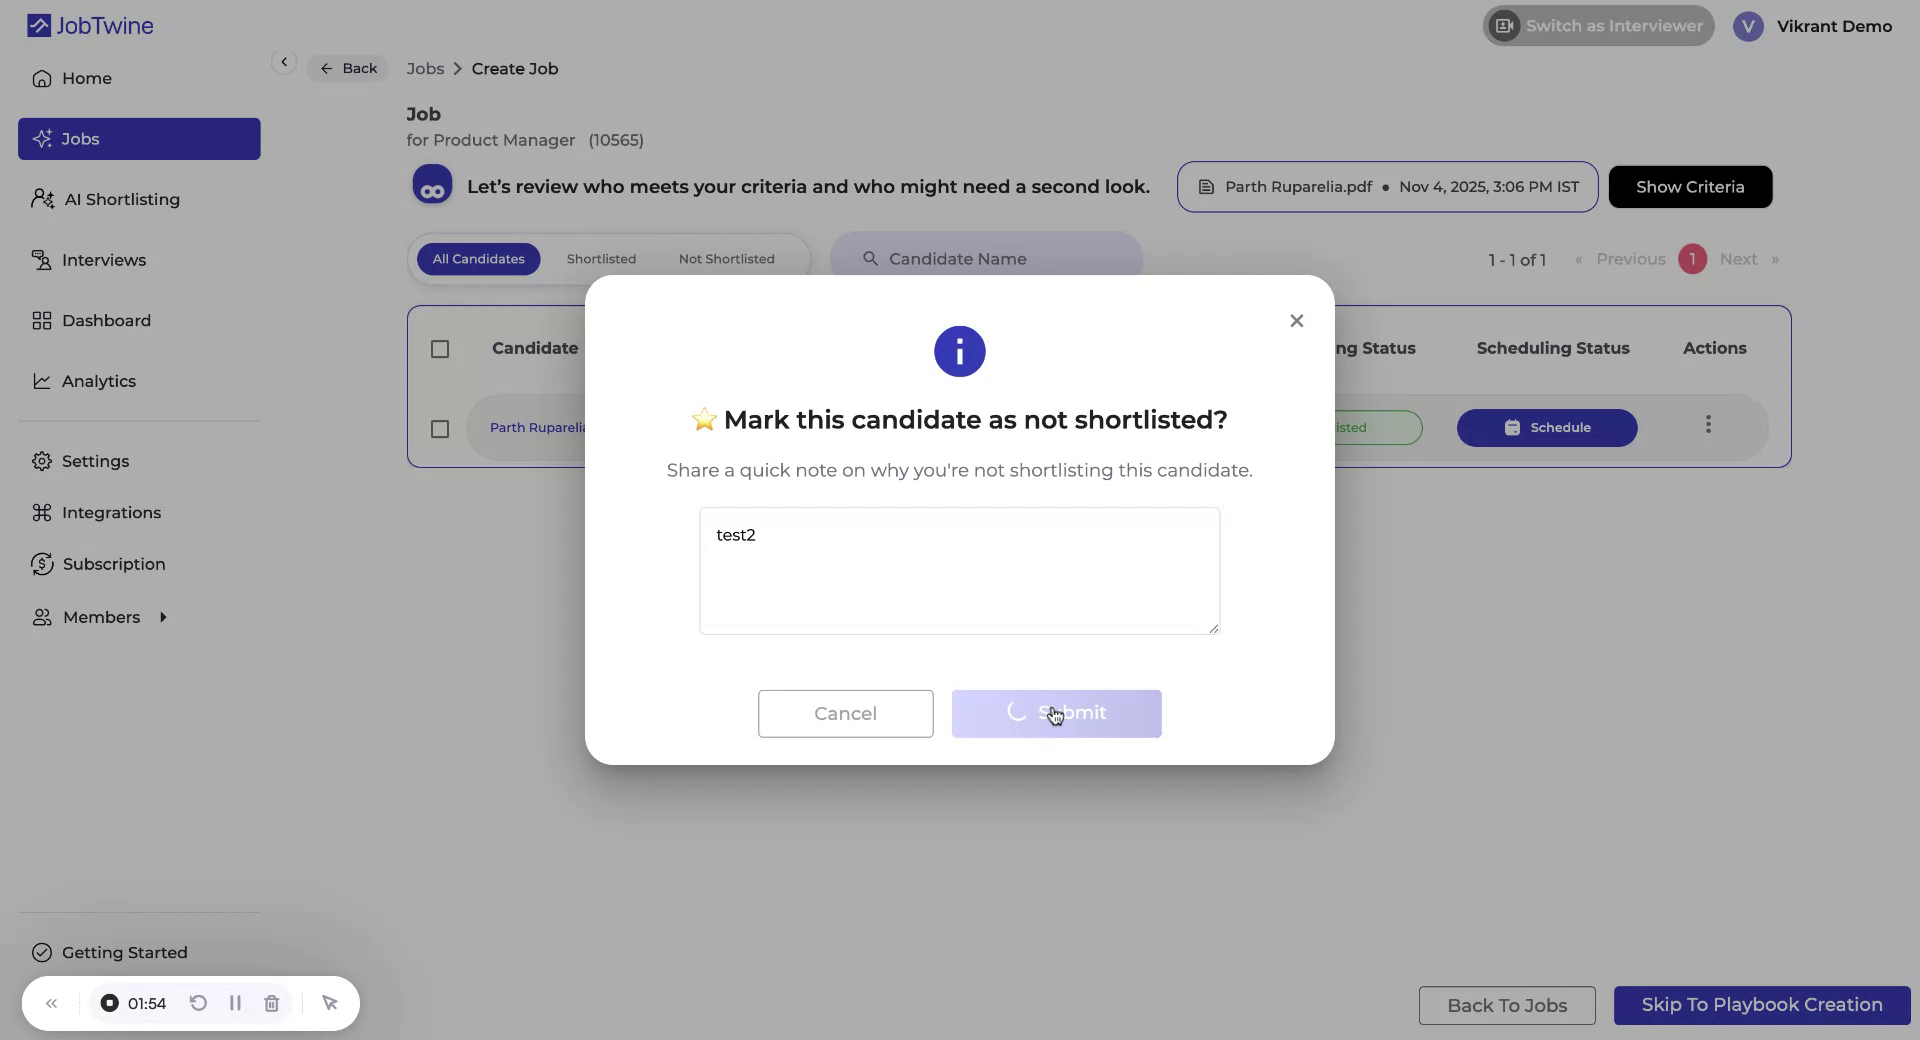Open the Integrations page
The width and height of the screenshot is (1920, 1040).
(112, 512)
